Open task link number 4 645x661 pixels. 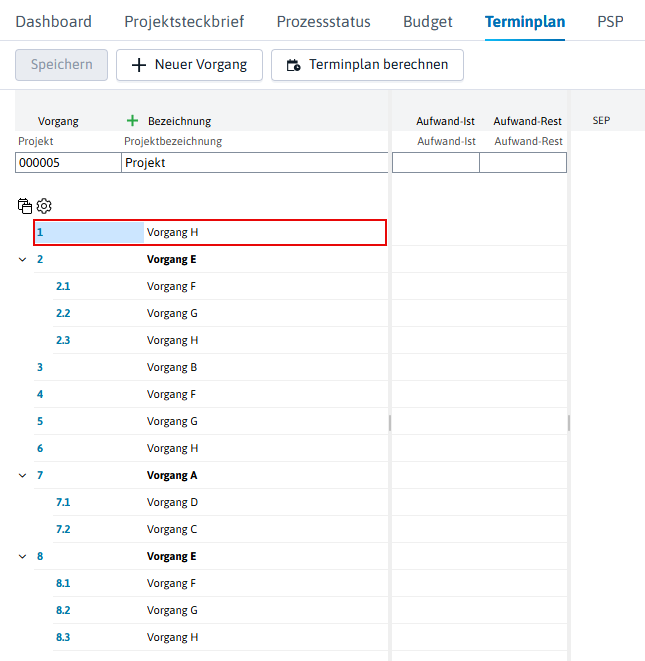[x=40, y=394]
